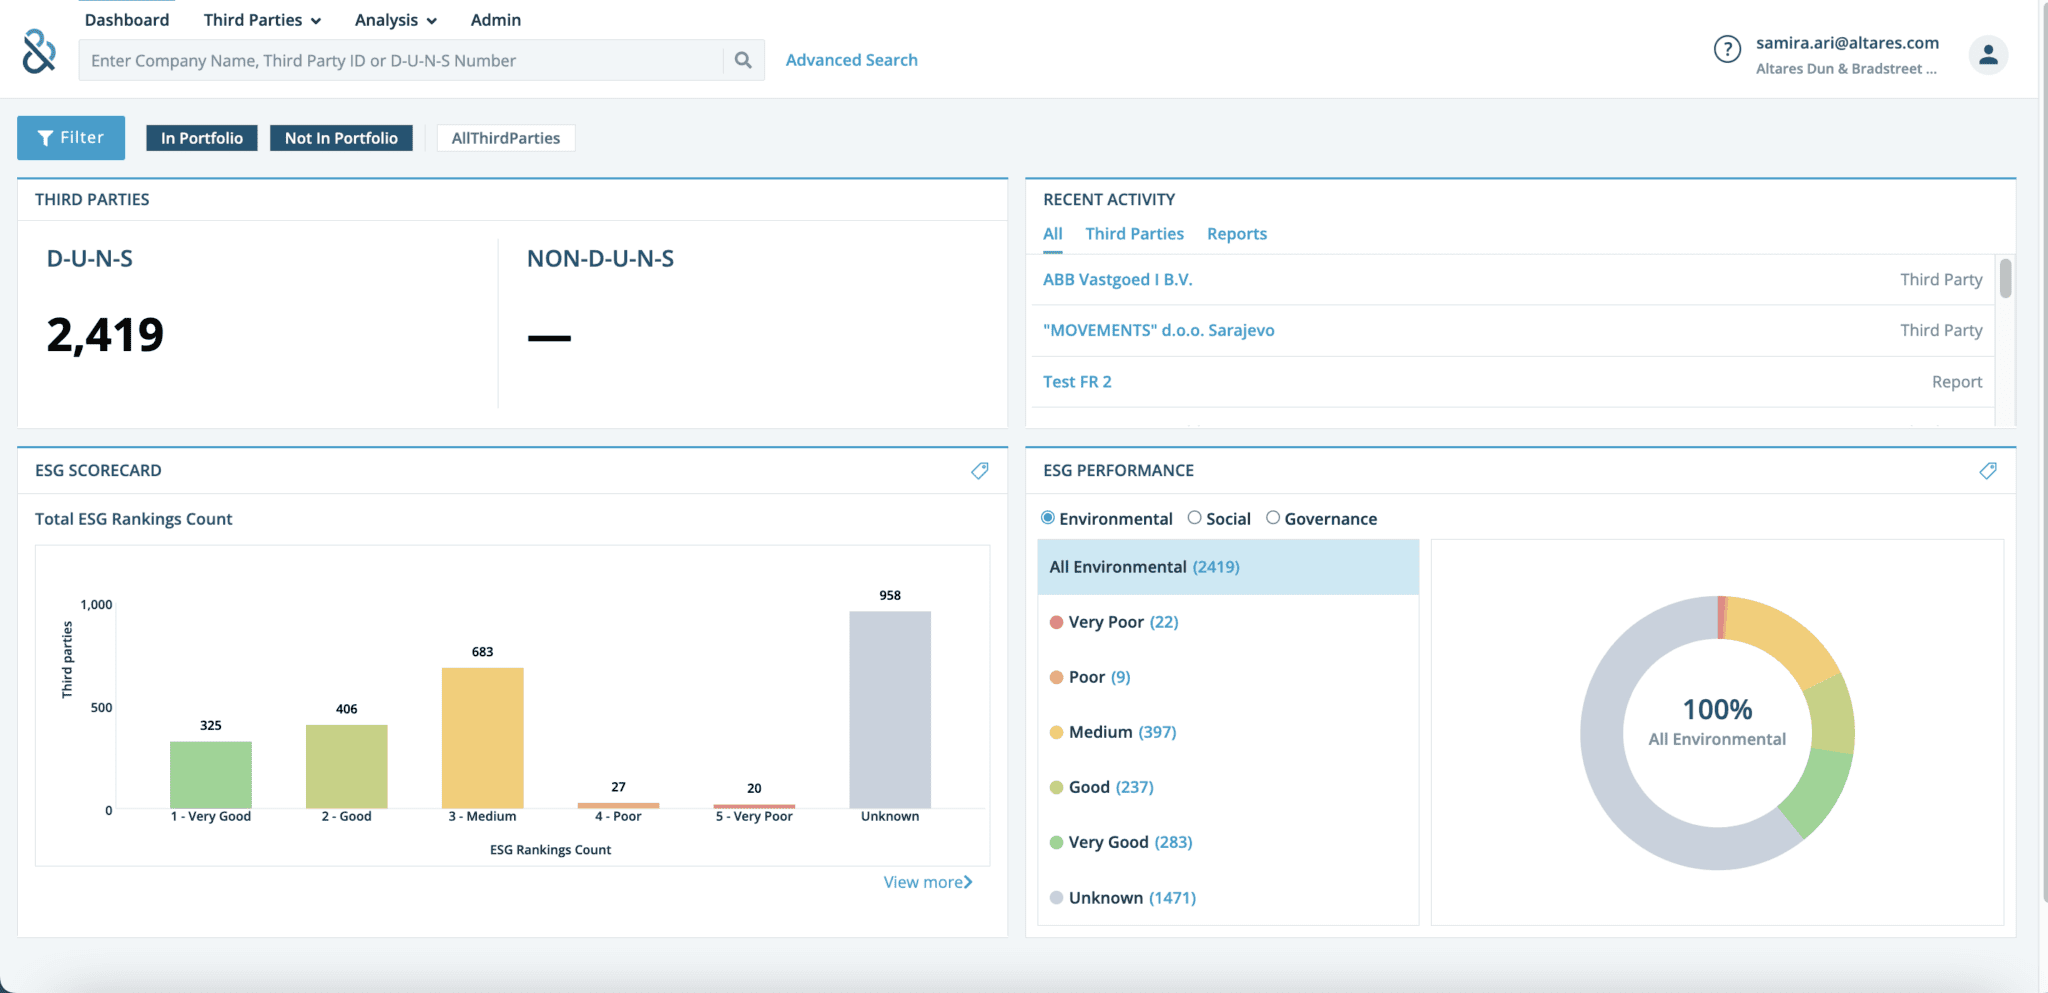Open the Advanced Search link
The image size is (2048, 993).
pos(851,60)
